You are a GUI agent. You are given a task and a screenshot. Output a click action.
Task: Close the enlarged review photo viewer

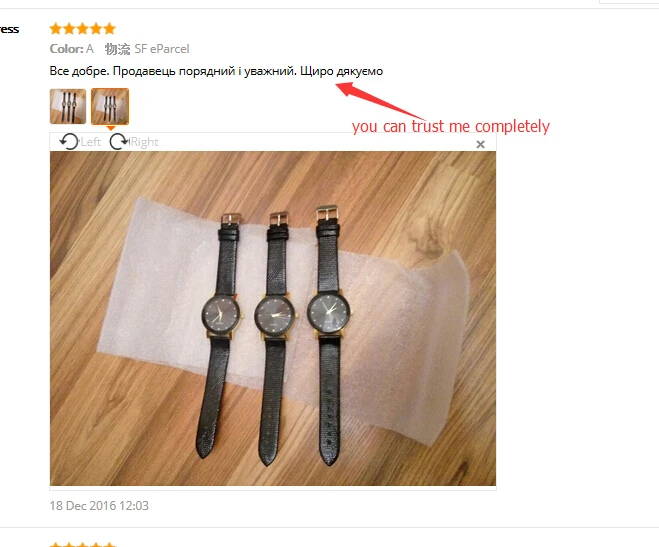(x=480, y=145)
